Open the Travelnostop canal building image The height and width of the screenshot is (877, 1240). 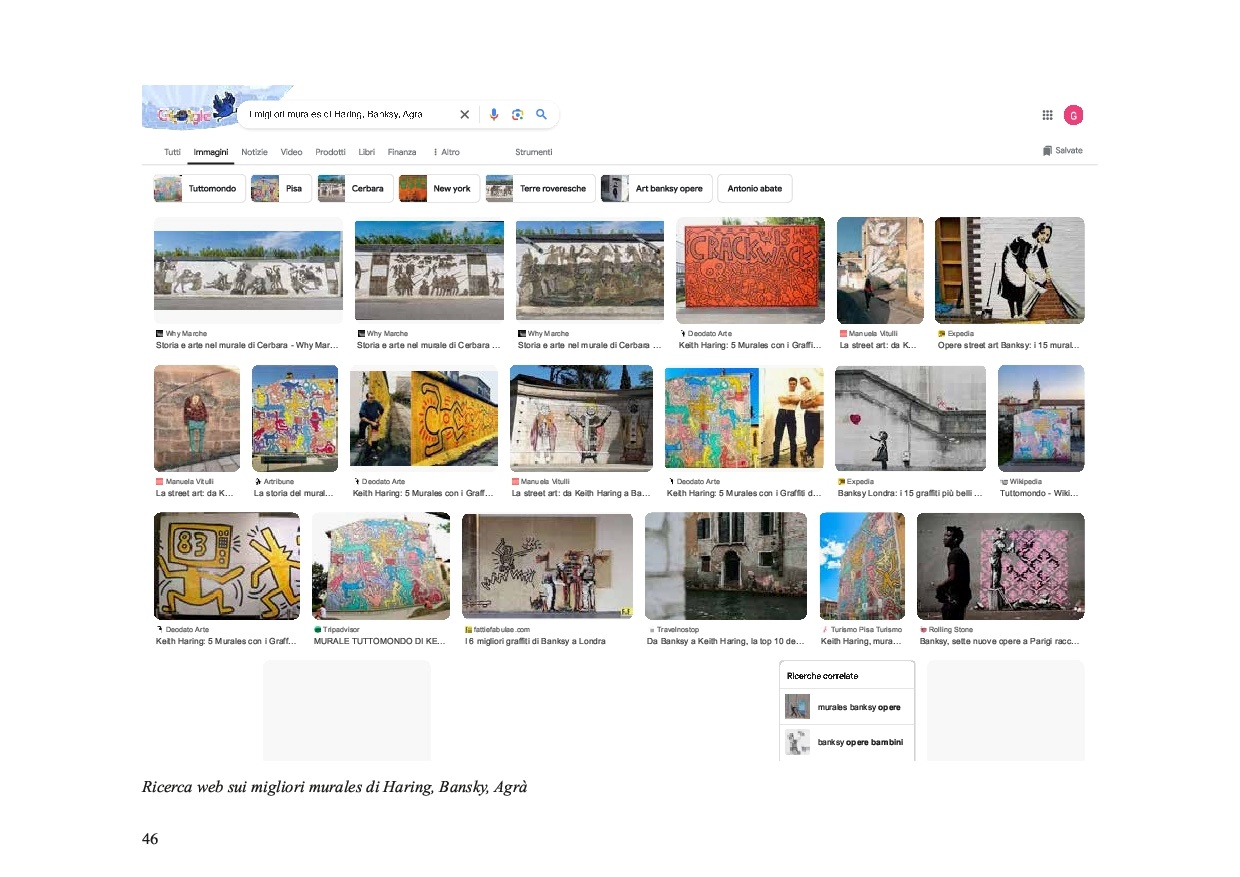tap(725, 566)
